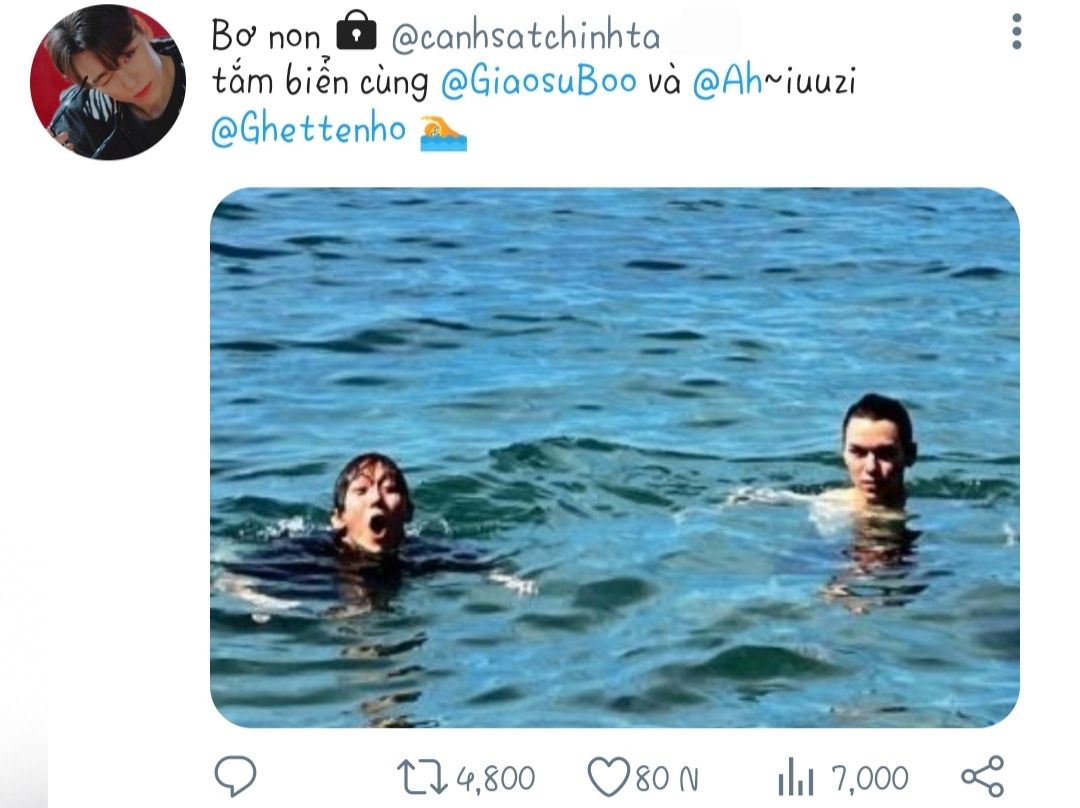
Task: Go to the @Ghettenho mention
Action: click(x=309, y=132)
